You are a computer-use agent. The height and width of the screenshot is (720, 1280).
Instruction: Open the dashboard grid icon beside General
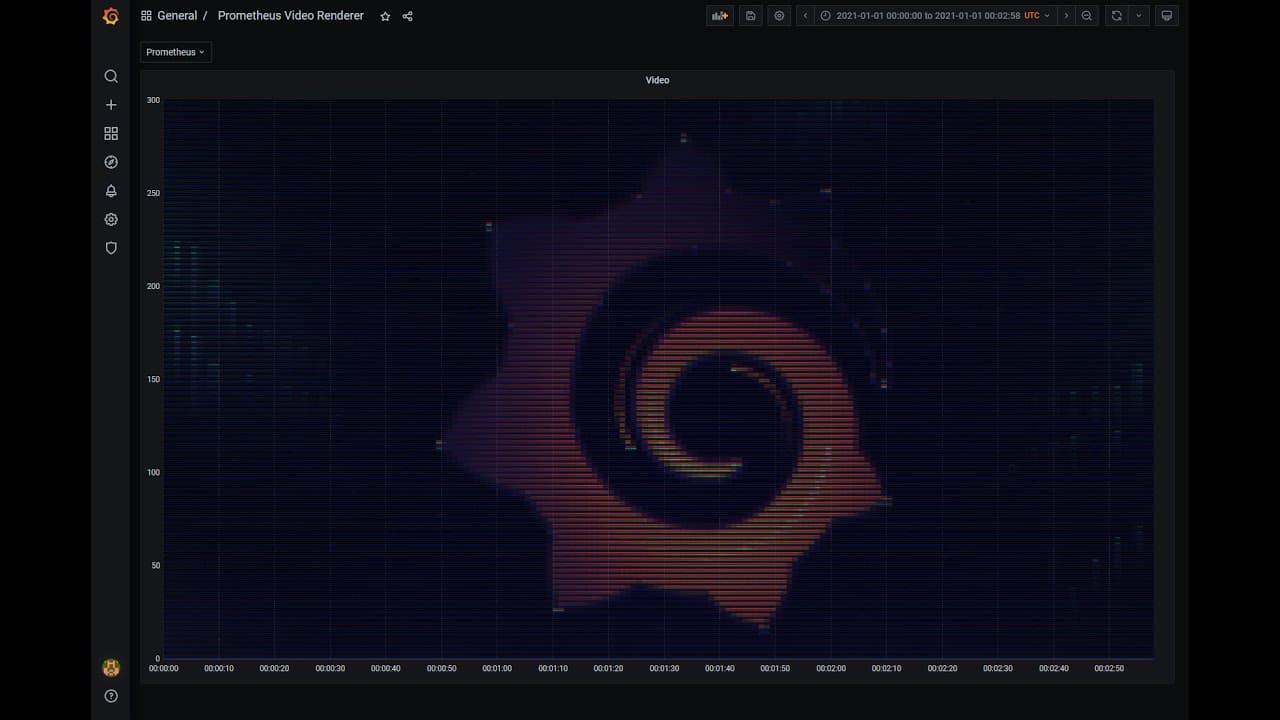146,16
